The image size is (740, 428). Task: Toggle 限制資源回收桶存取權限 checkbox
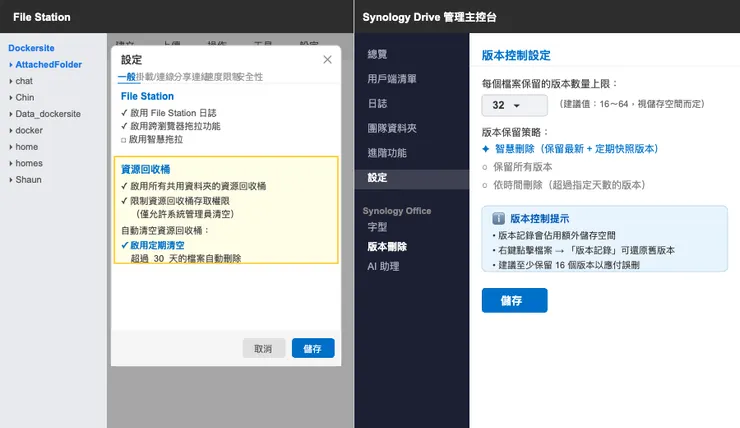pyautogui.click(x=124, y=201)
